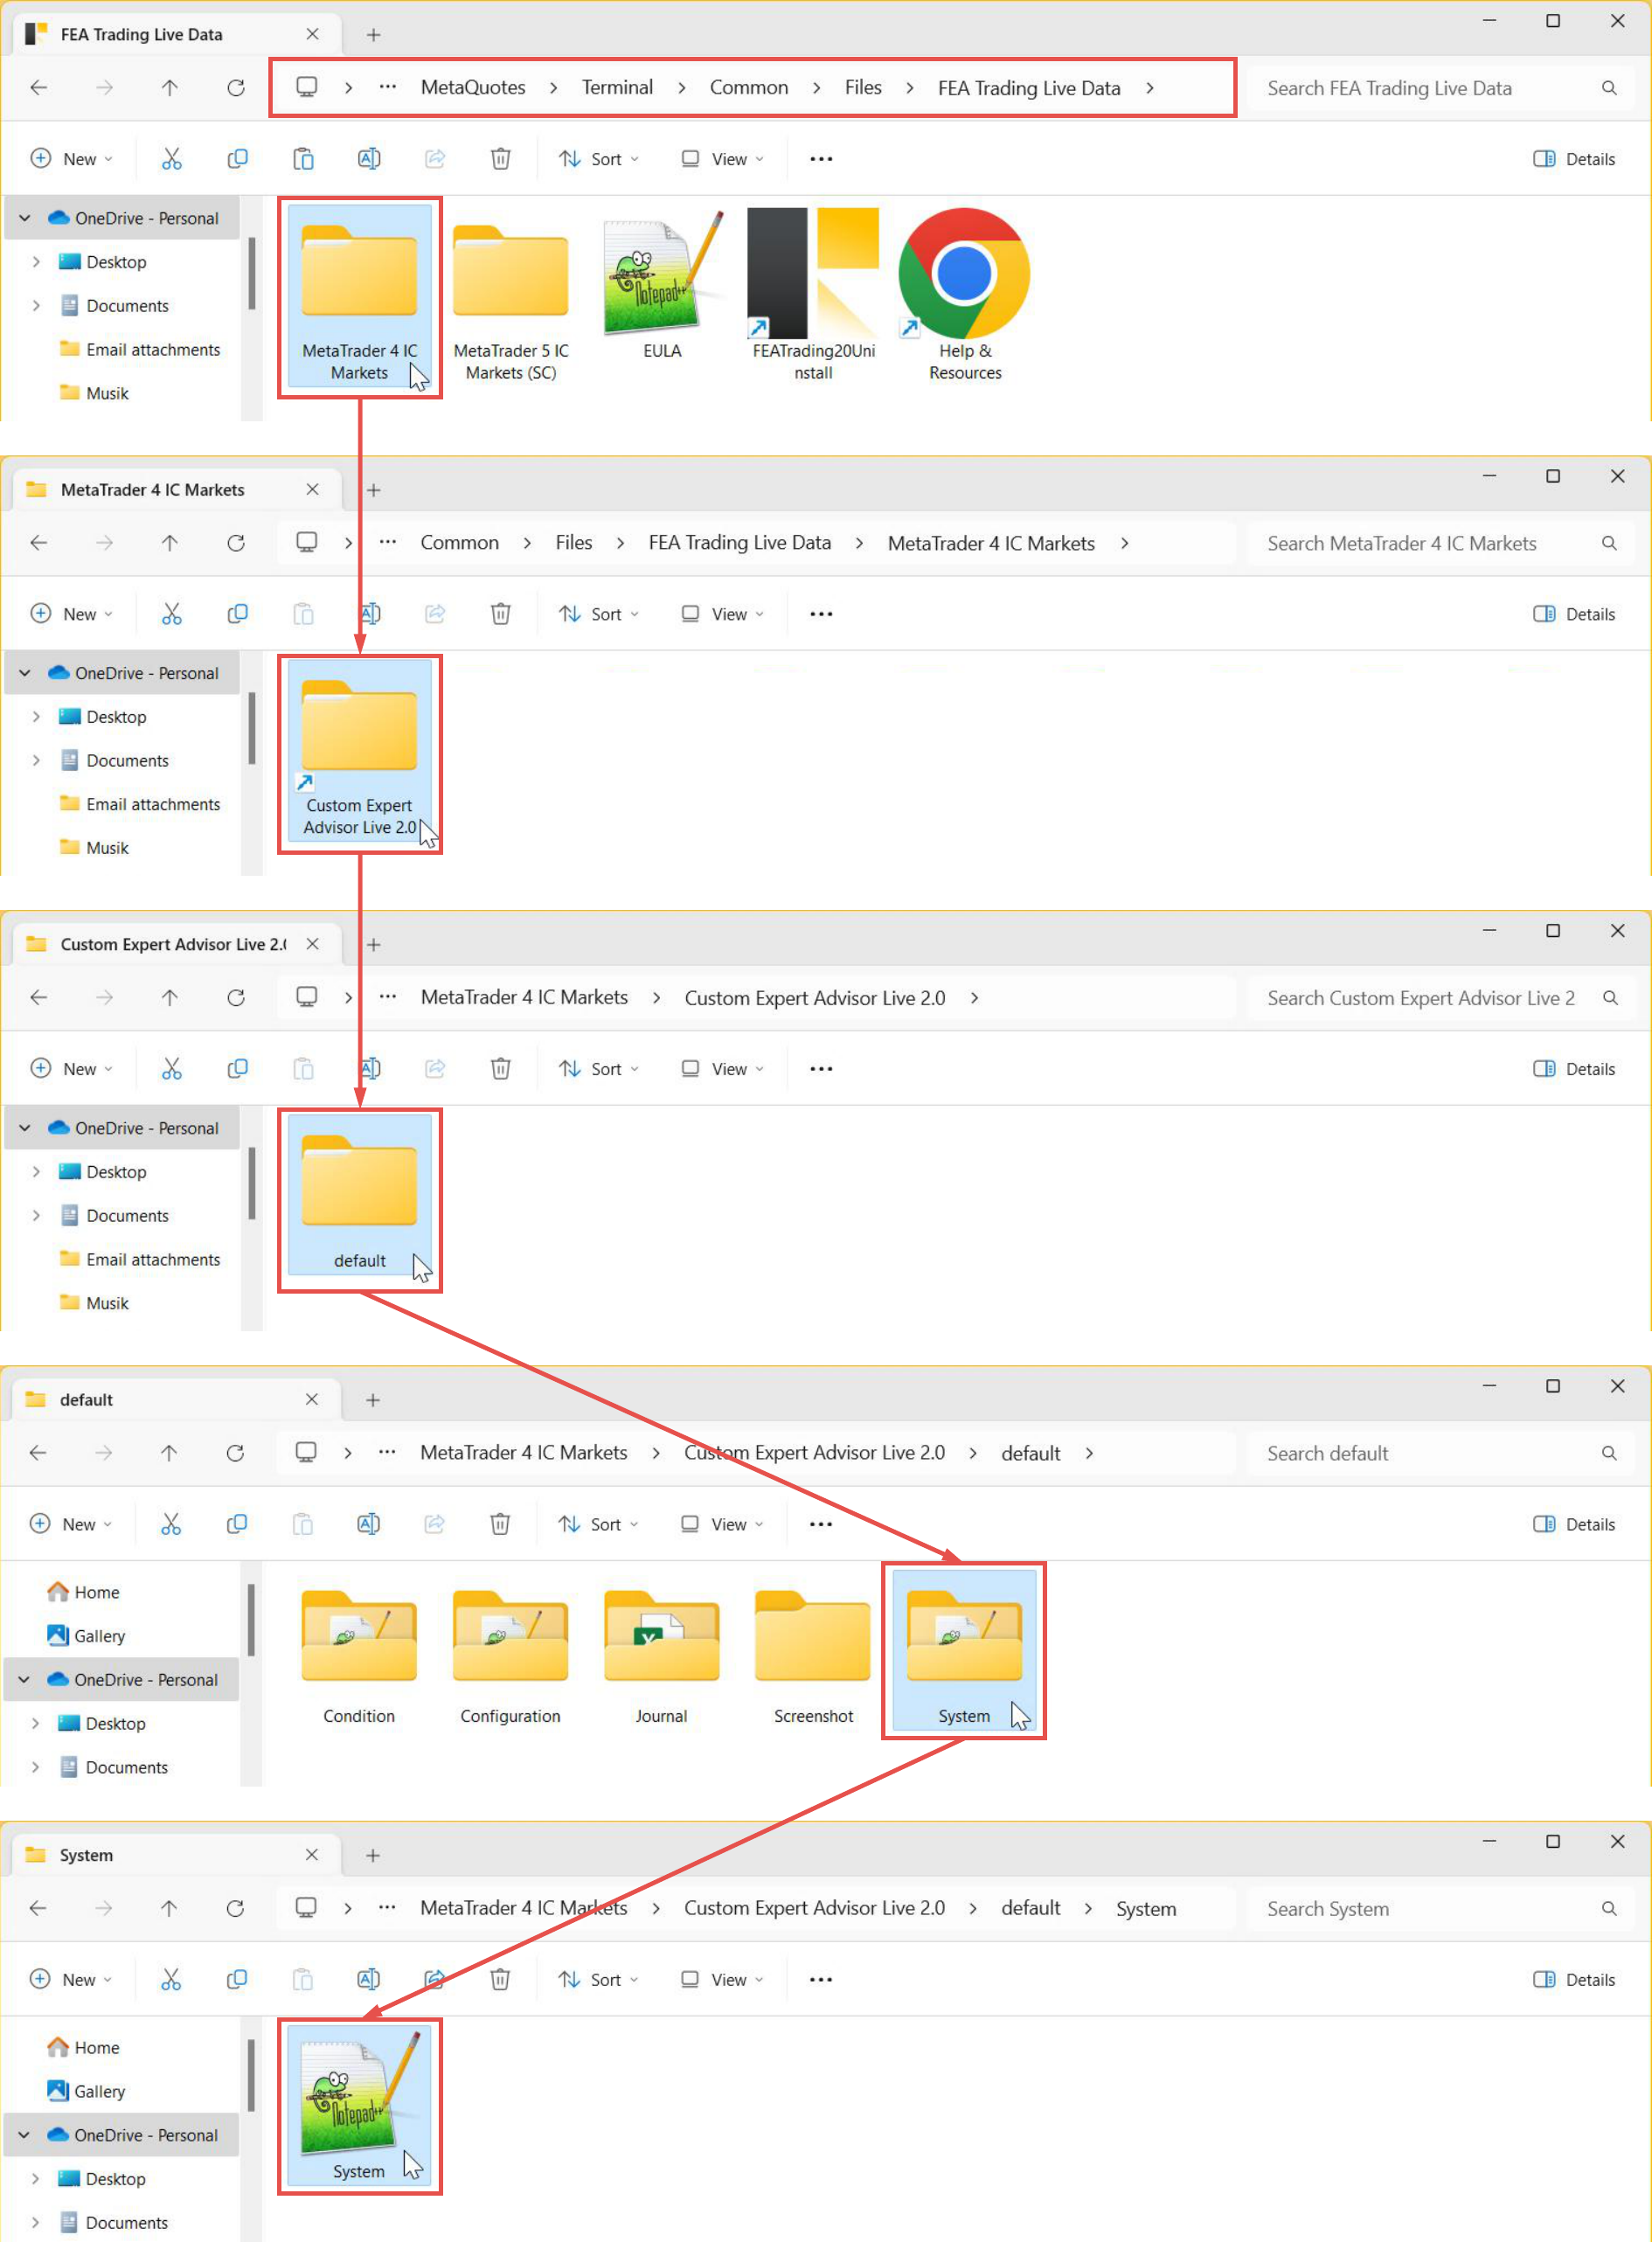Open Sort dropdown in default window
Screen dimensions: 1652x2242
pos(598,1525)
